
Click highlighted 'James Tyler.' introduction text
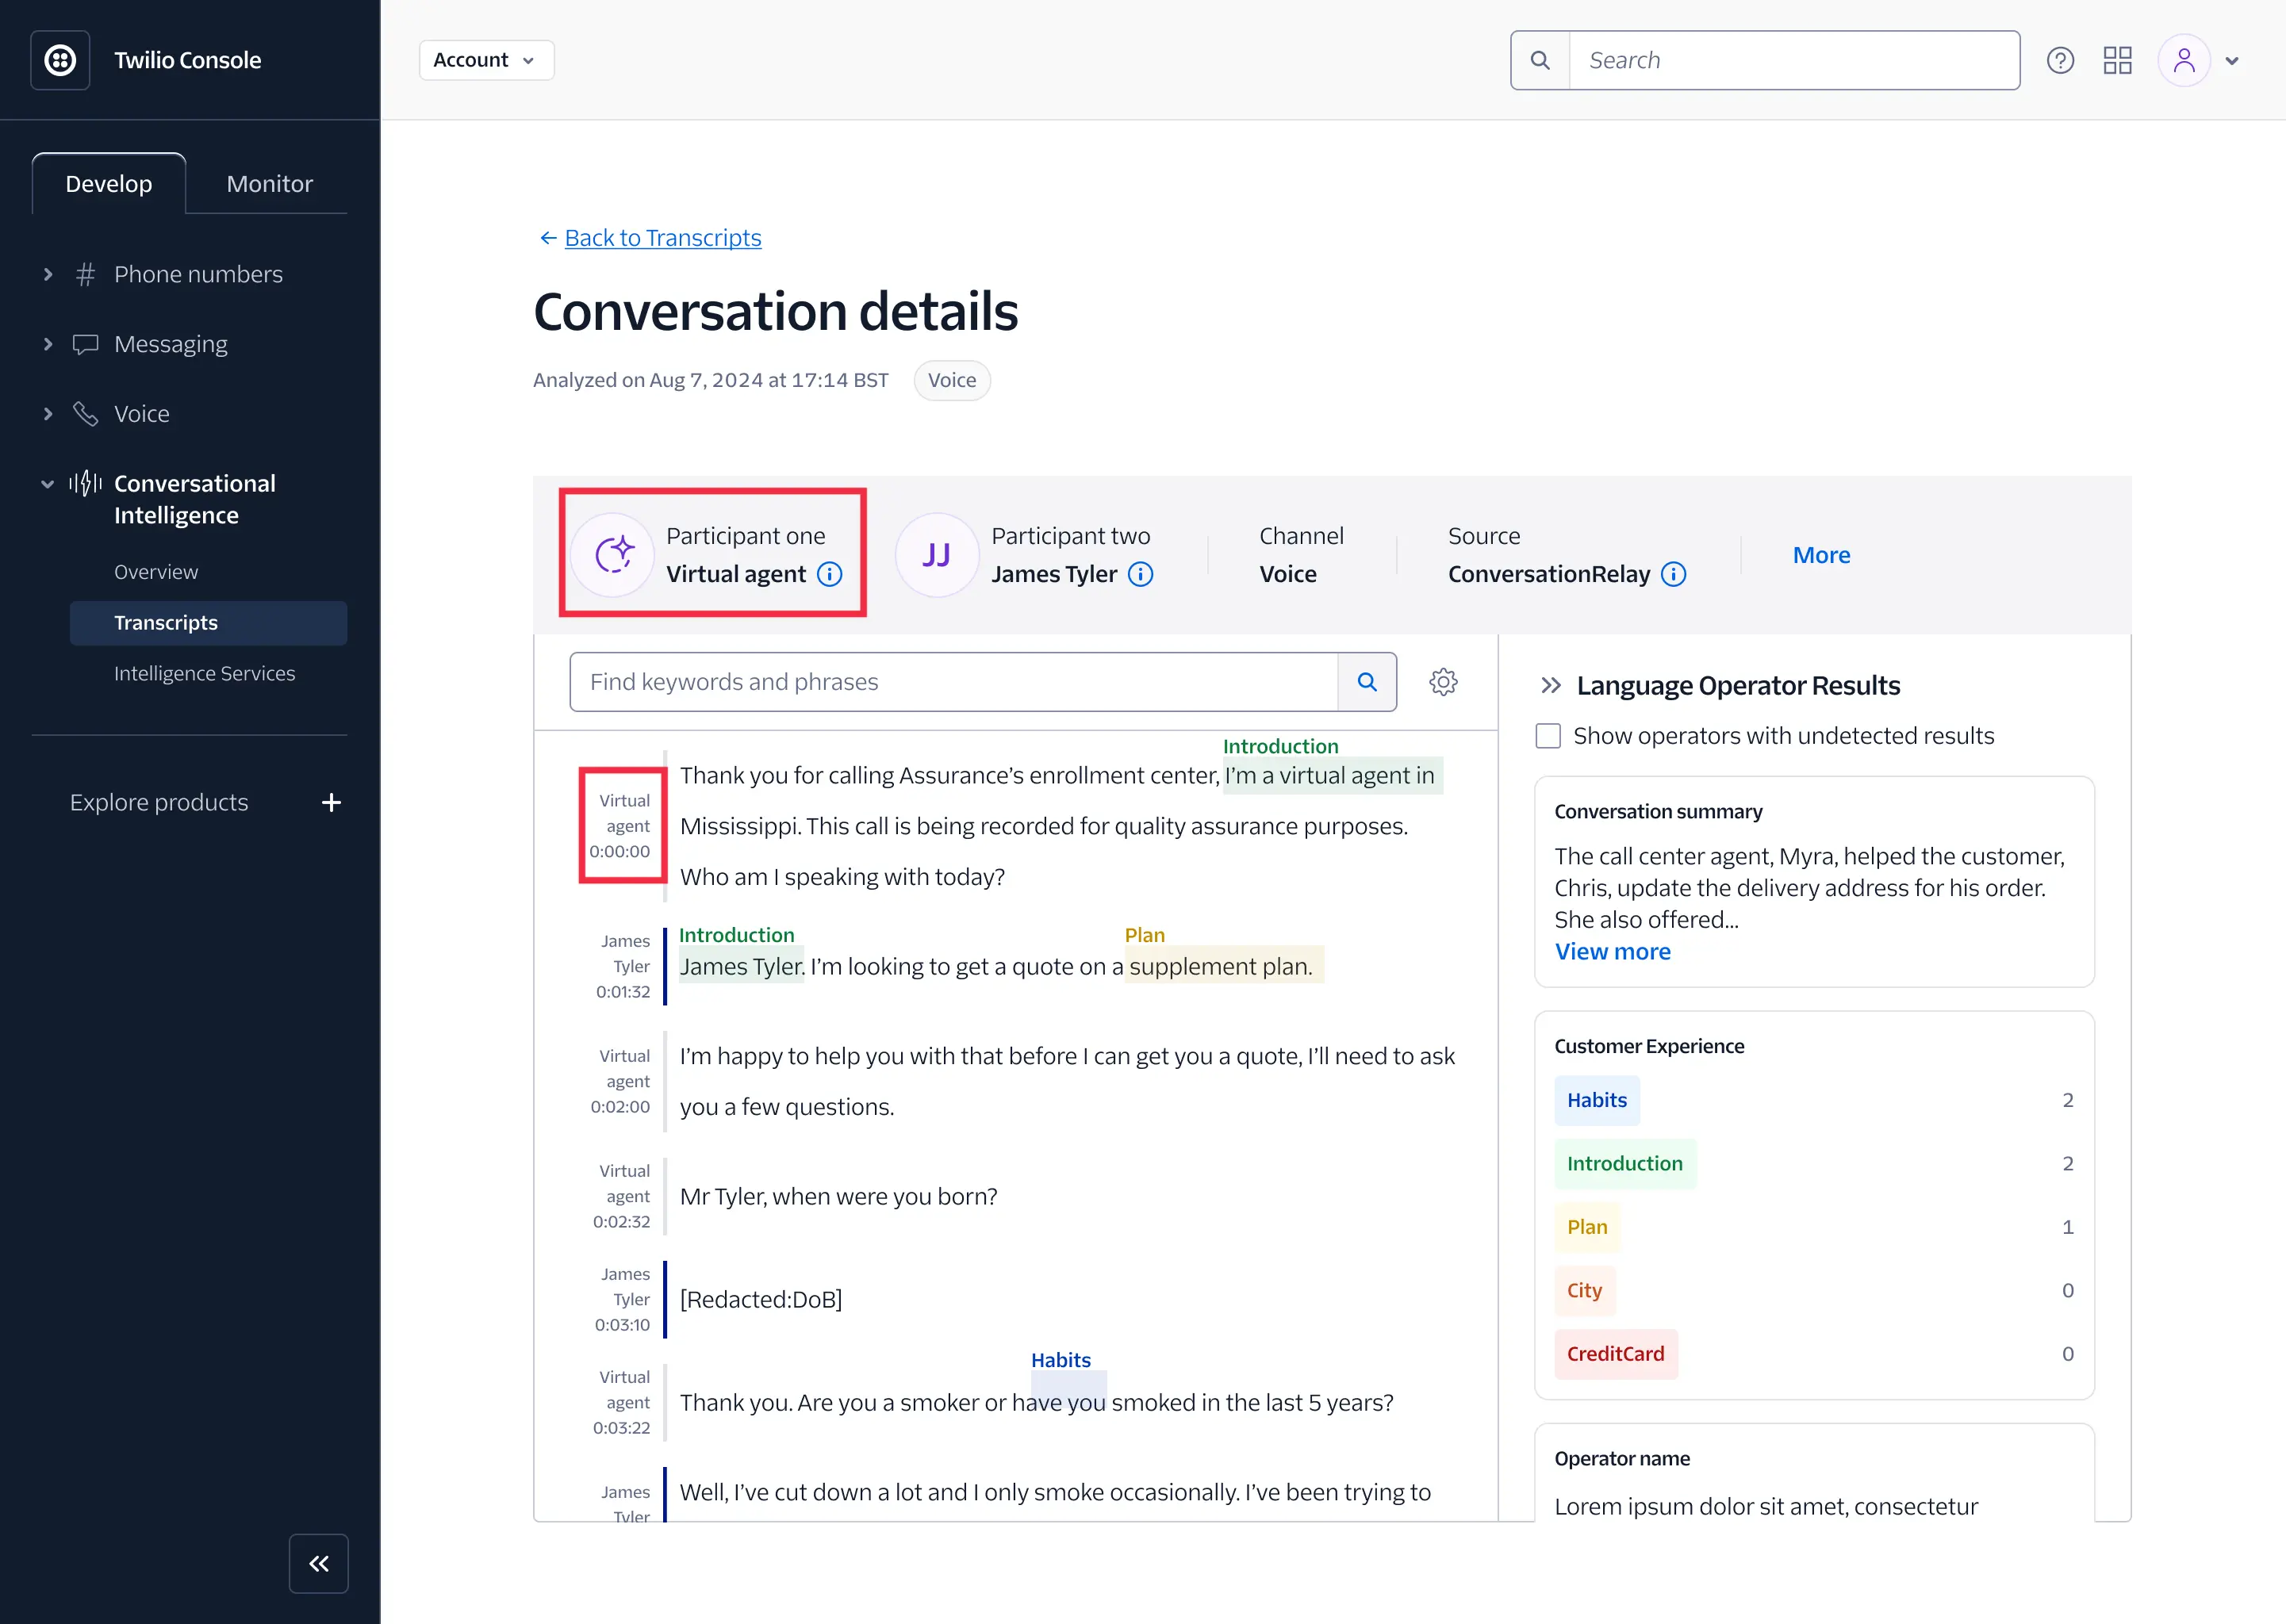click(x=742, y=966)
